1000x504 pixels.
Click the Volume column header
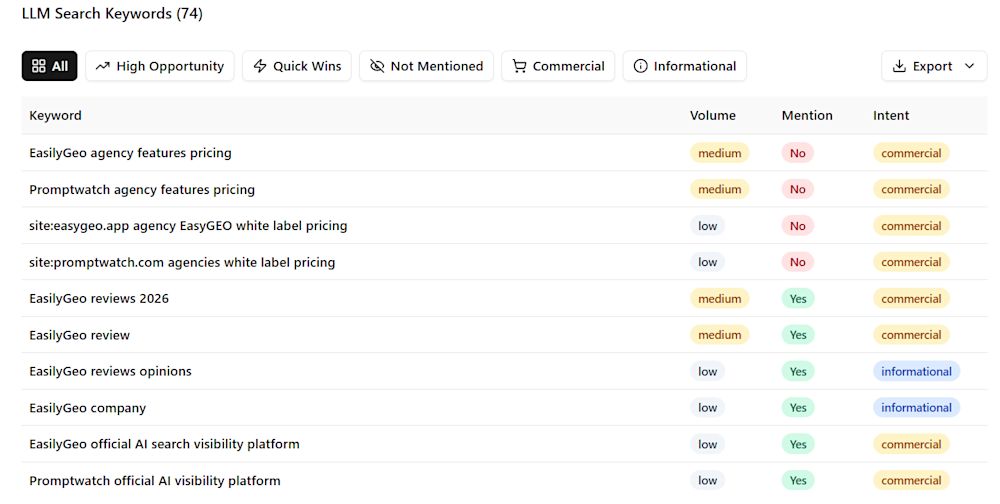[x=712, y=115]
